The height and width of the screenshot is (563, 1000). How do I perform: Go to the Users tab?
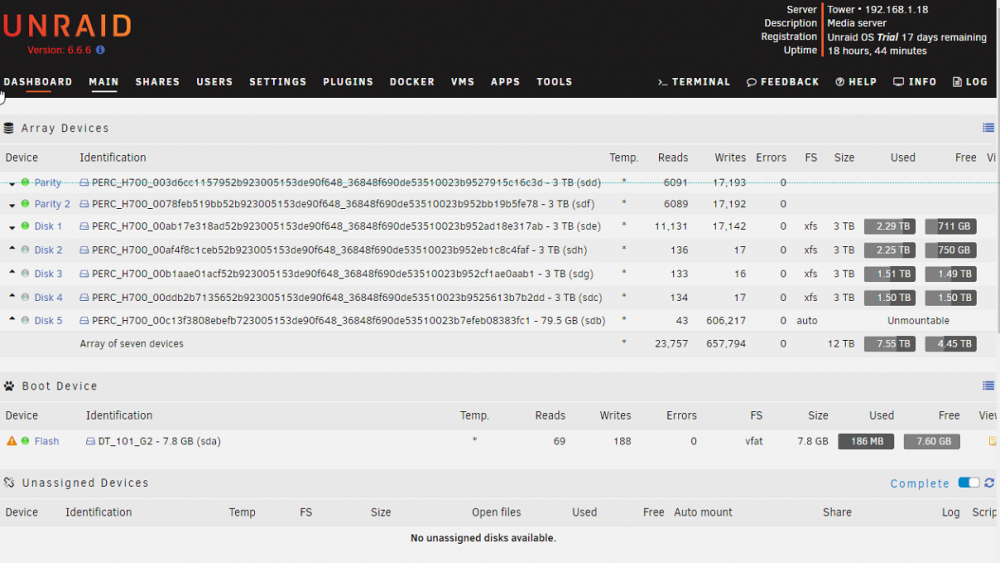pos(214,82)
